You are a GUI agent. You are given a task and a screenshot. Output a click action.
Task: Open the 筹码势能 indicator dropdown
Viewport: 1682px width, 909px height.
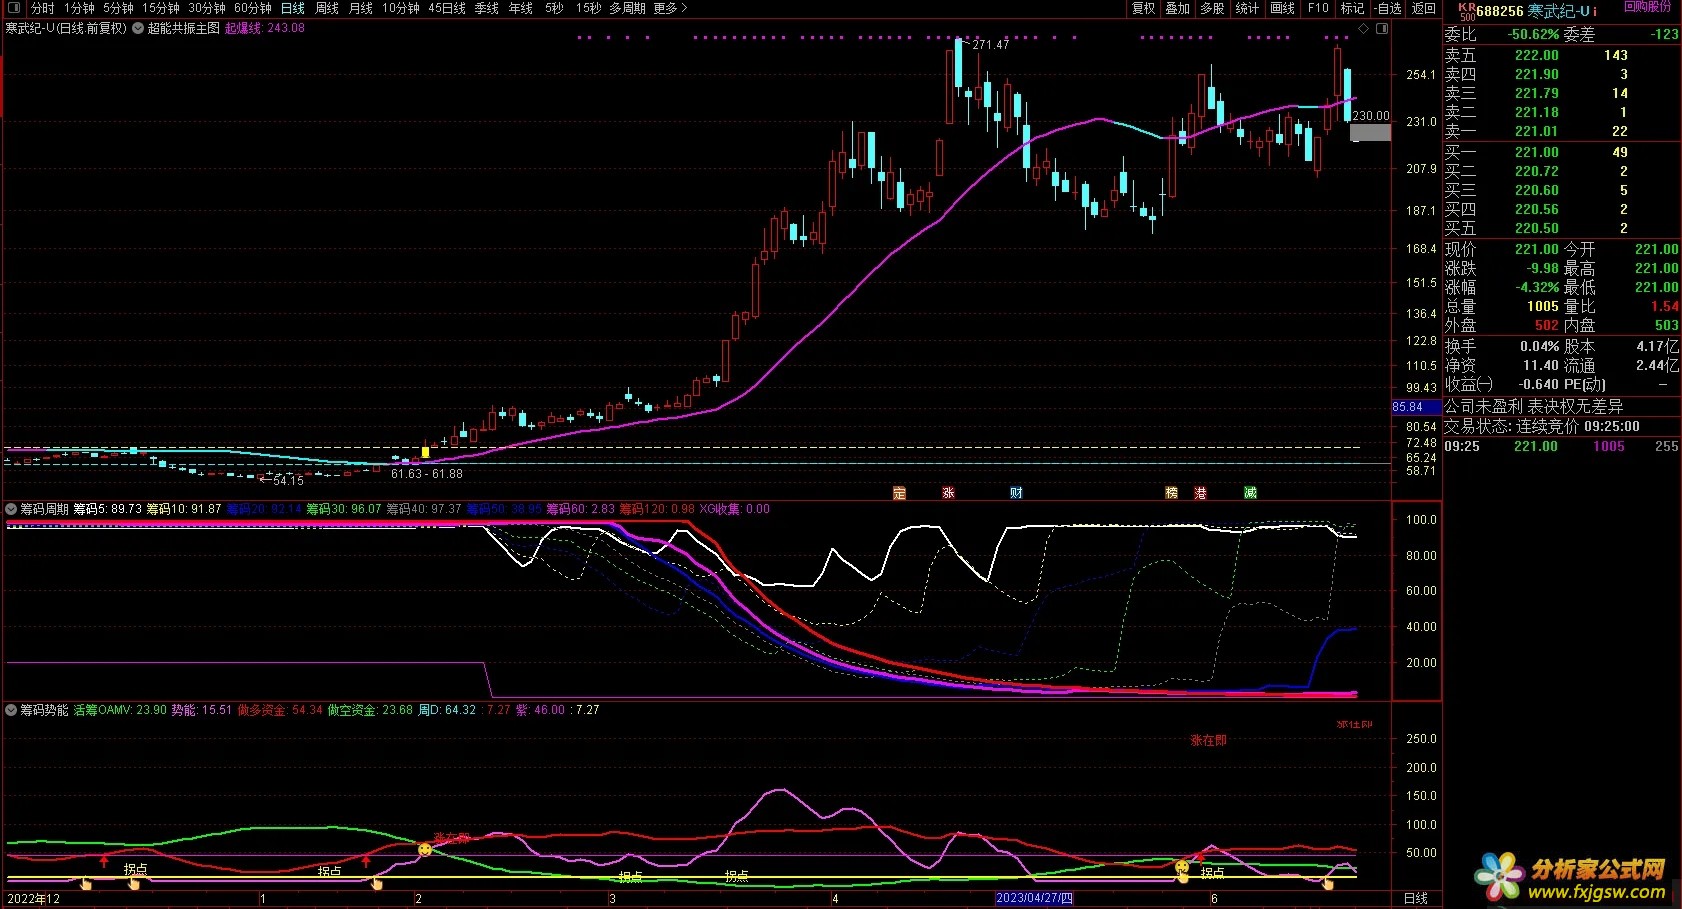pos(11,710)
